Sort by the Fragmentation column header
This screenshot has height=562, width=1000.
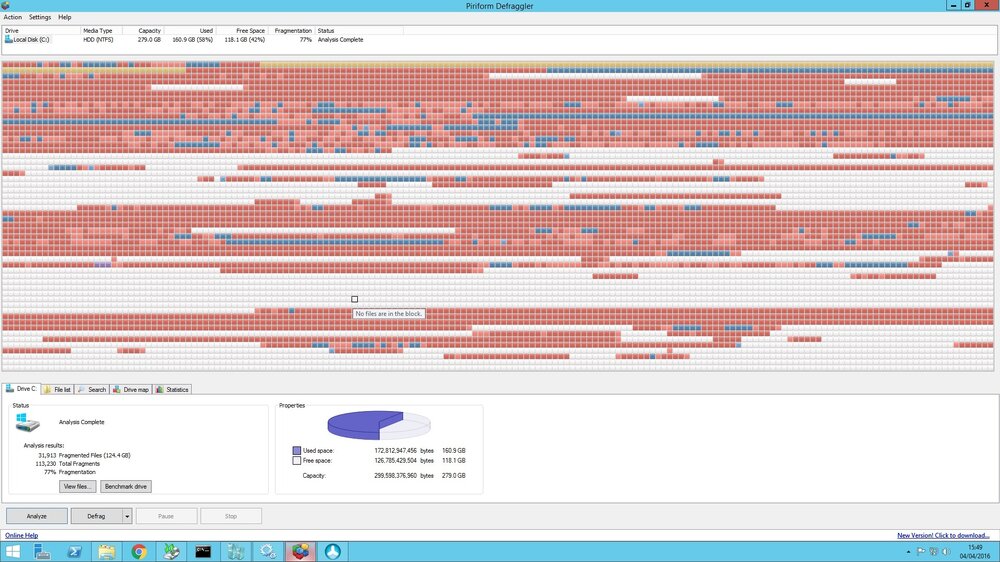pos(292,31)
